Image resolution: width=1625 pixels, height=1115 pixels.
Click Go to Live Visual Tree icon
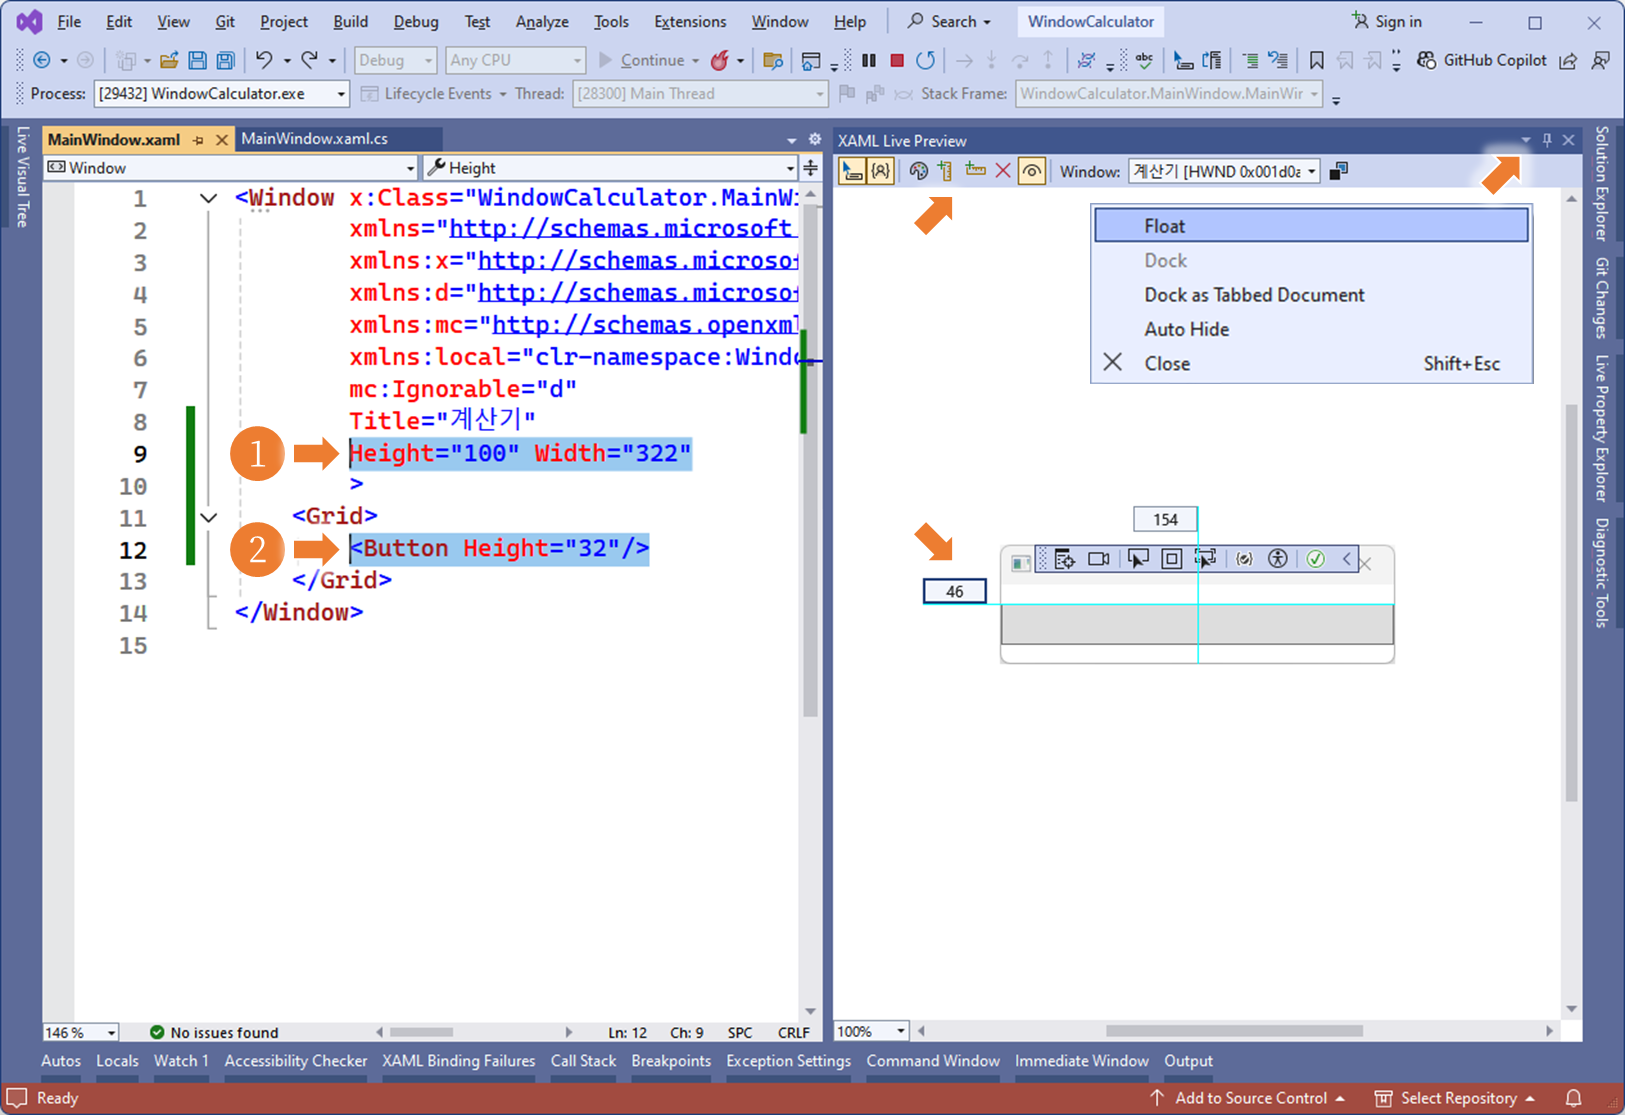[1064, 559]
